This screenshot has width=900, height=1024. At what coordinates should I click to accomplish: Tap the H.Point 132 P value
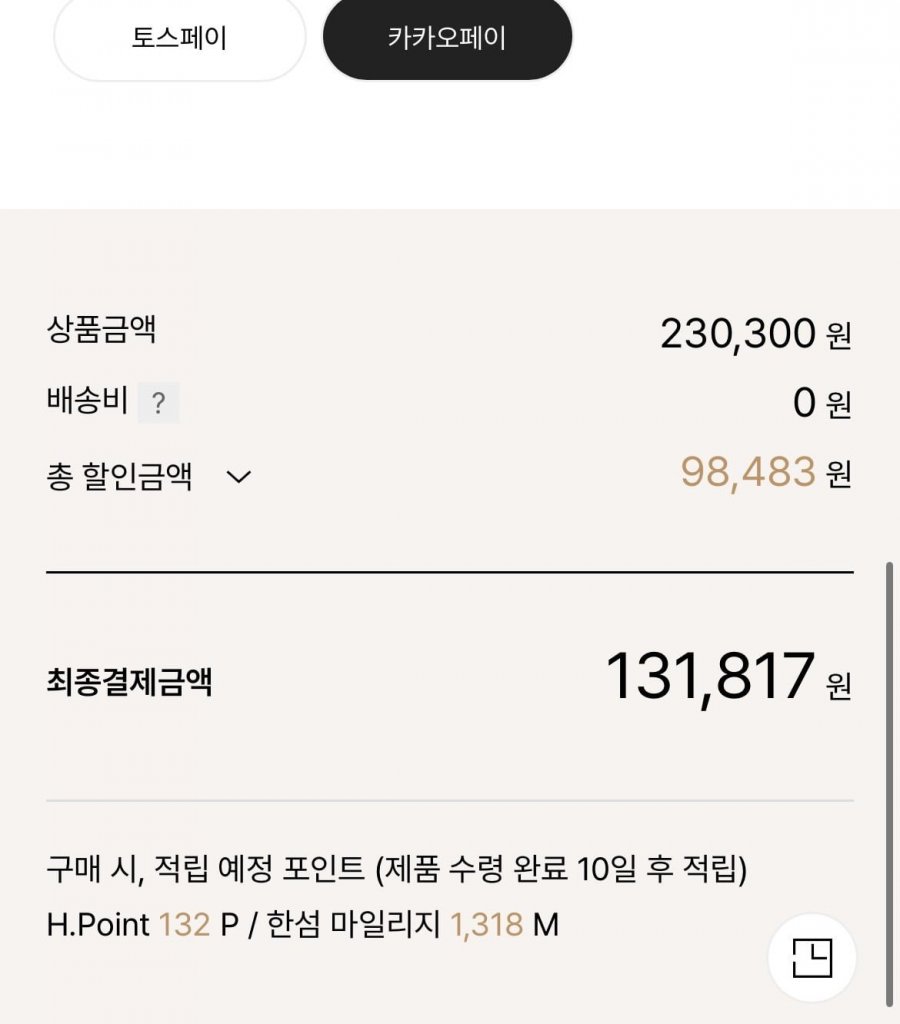coord(184,925)
